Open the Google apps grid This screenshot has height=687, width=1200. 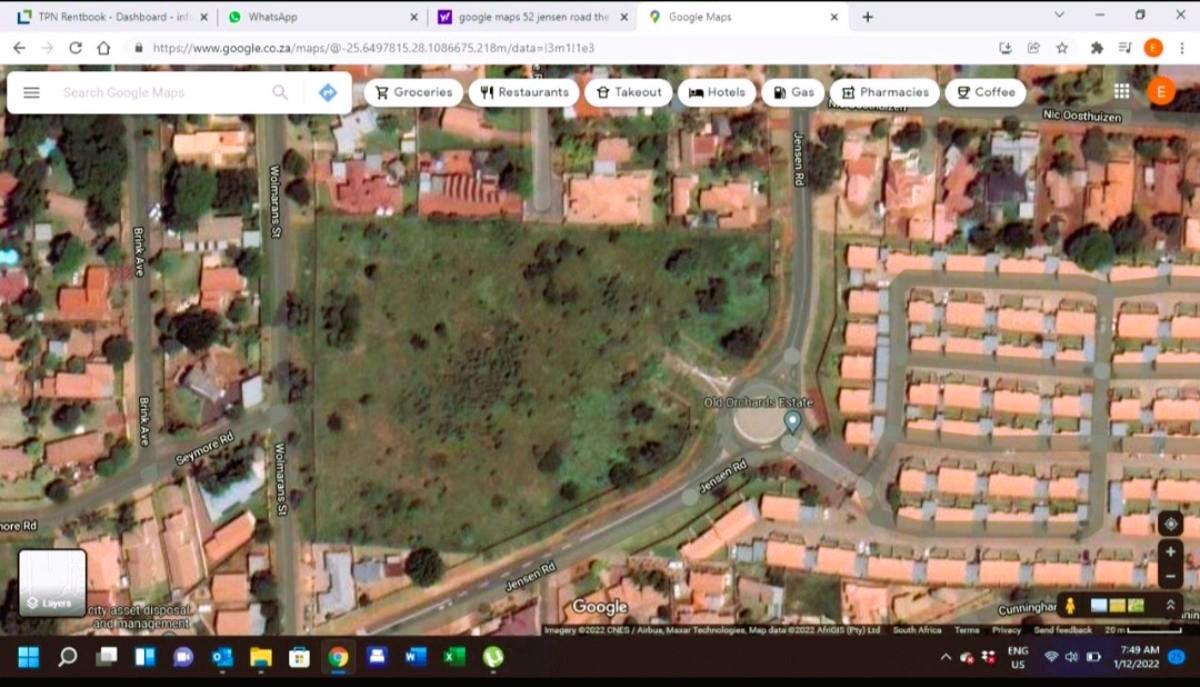click(1121, 91)
